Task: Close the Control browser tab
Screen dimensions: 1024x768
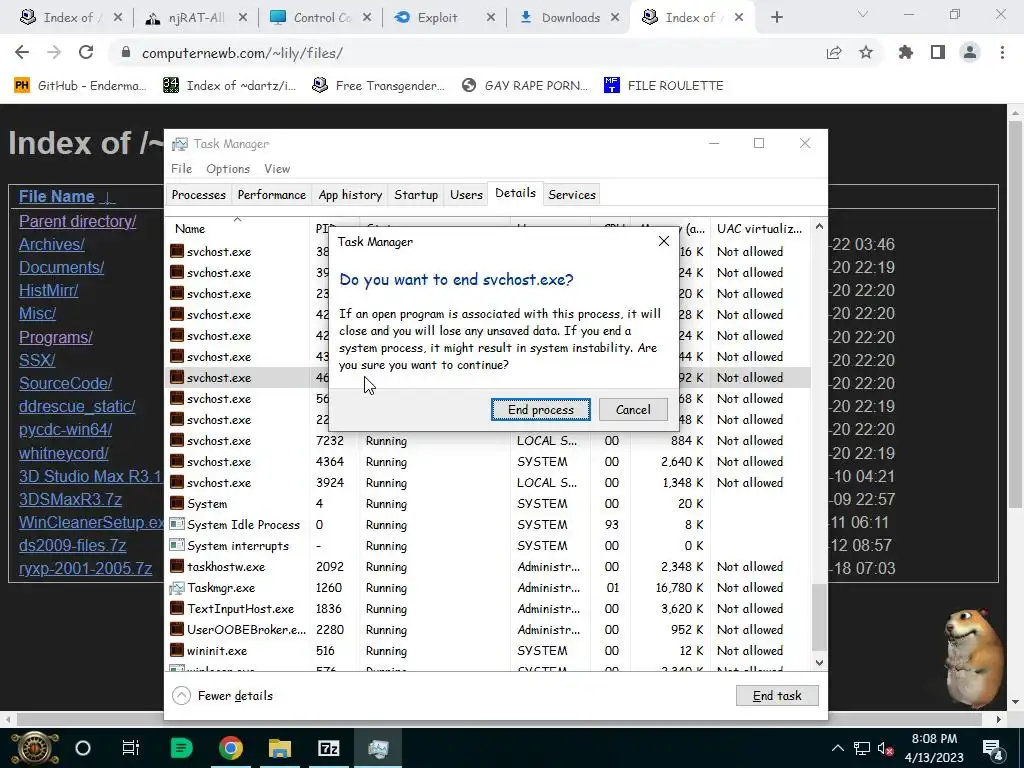Action: click(x=367, y=18)
